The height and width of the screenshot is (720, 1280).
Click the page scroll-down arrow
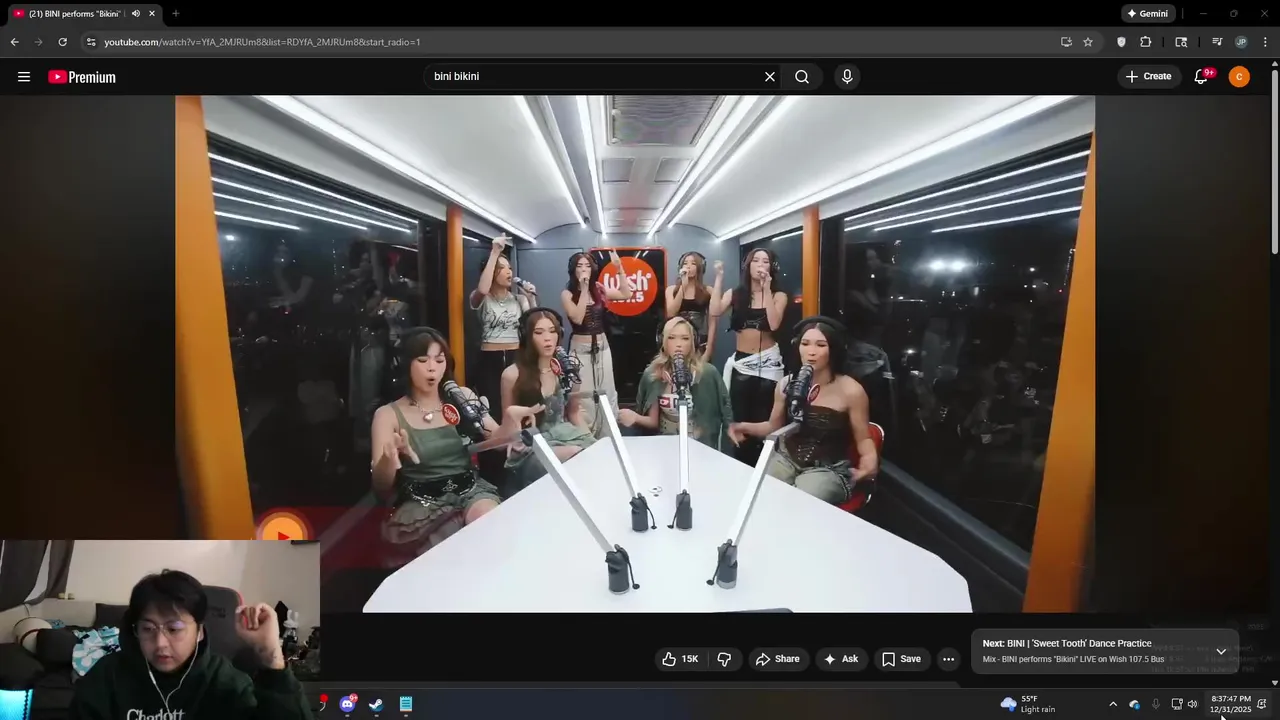(1275, 682)
